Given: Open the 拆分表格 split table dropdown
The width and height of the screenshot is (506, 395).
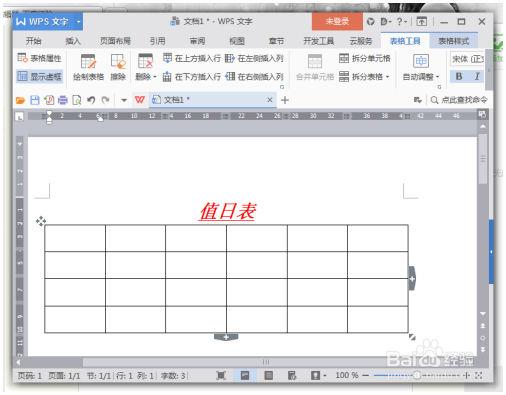Looking at the screenshot, I should pyautogui.click(x=388, y=77).
